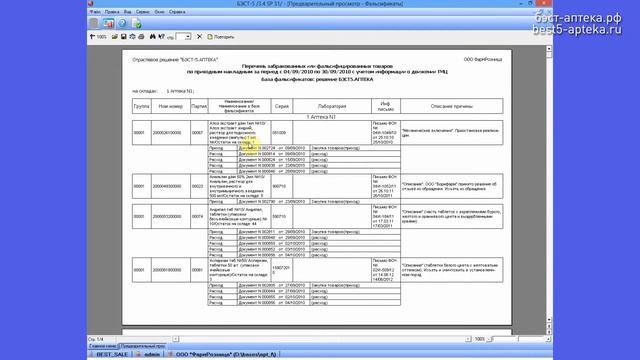Click the horizontal scrollbar right arrow before zoom
This screenshot has height=360, width=640.
tap(468, 339)
